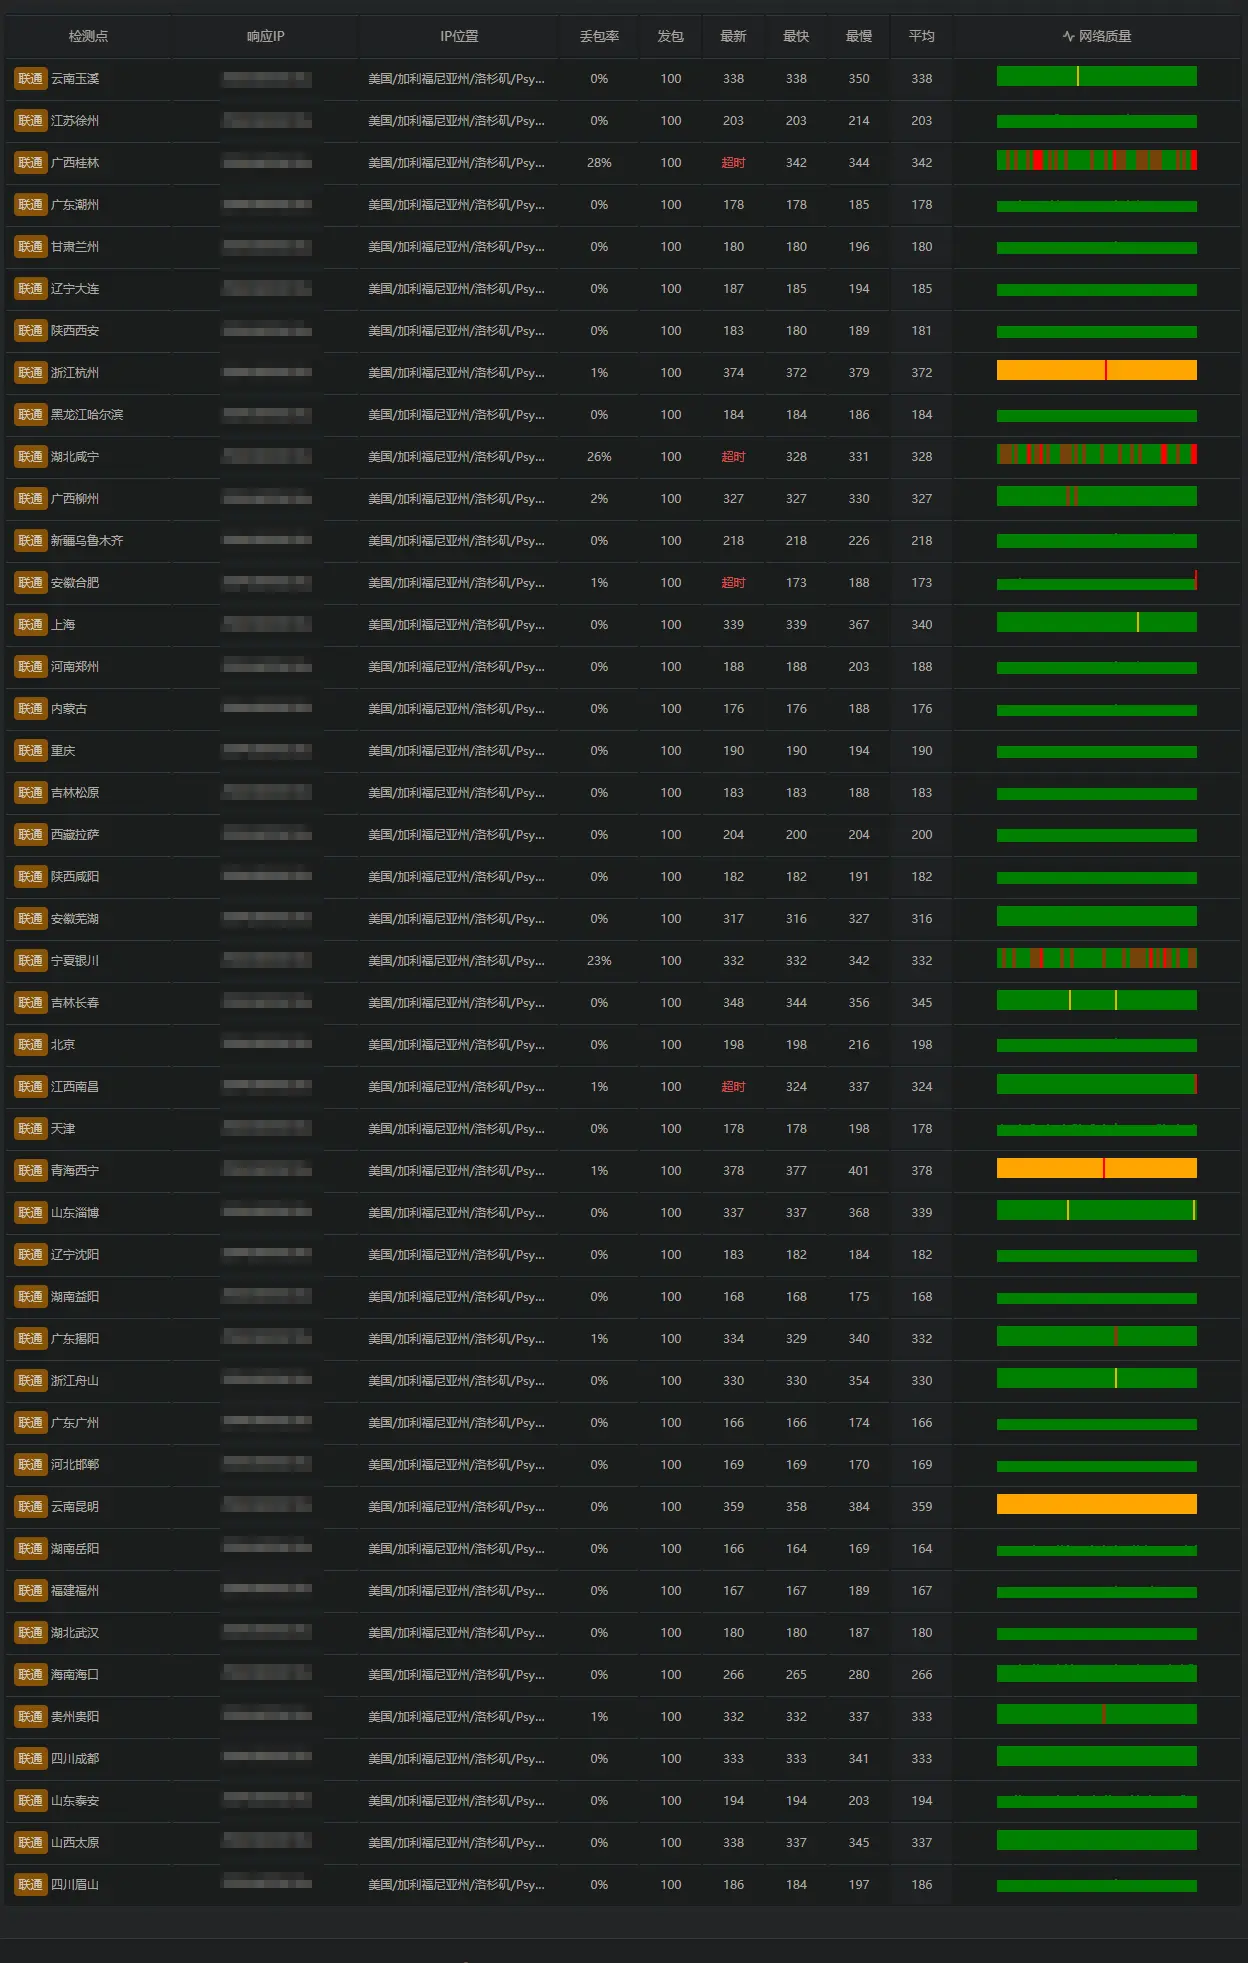The image size is (1248, 1963).
Task: Click the orange quality bar for 云南昆明
Action: tap(1096, 1505)
